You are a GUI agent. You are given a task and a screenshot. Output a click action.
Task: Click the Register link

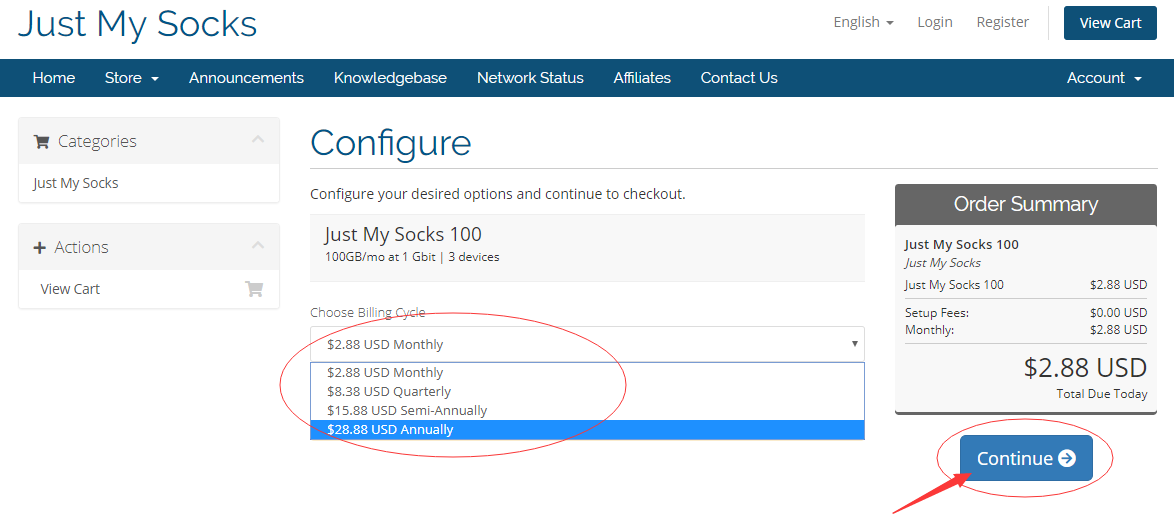[1002, 22]
